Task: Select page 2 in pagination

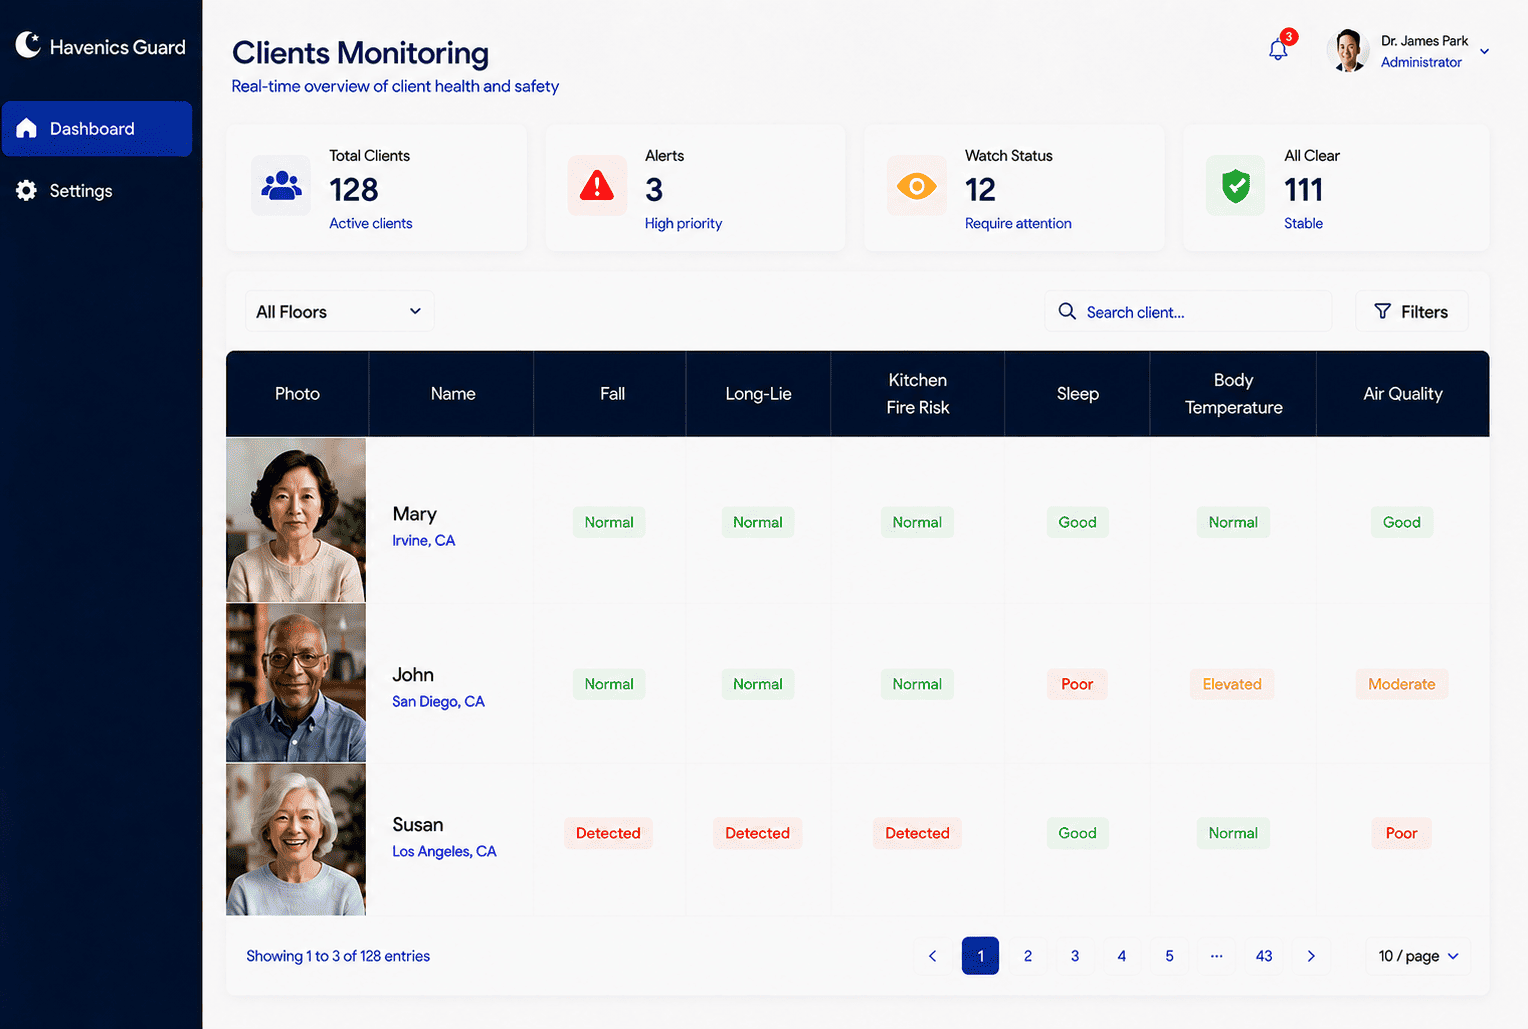Action: [x=1027, y=956]
